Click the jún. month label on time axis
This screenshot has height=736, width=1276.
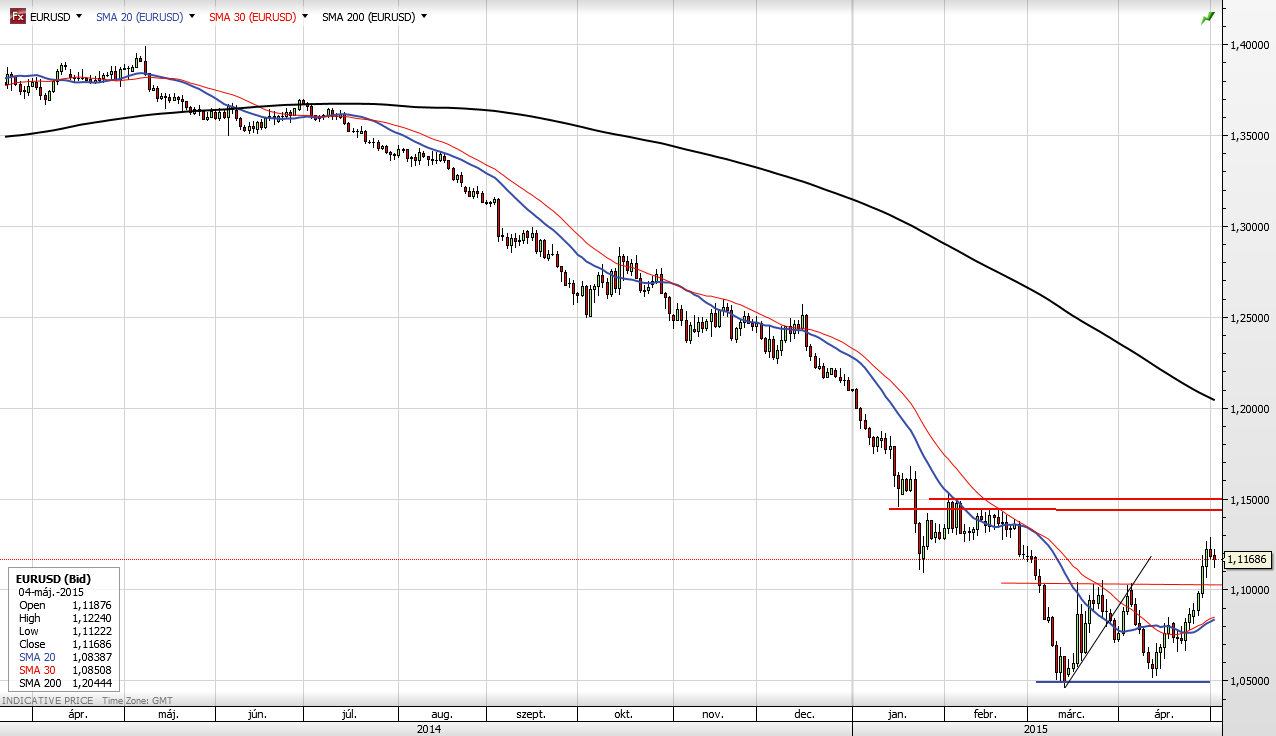tap(257, 715)
